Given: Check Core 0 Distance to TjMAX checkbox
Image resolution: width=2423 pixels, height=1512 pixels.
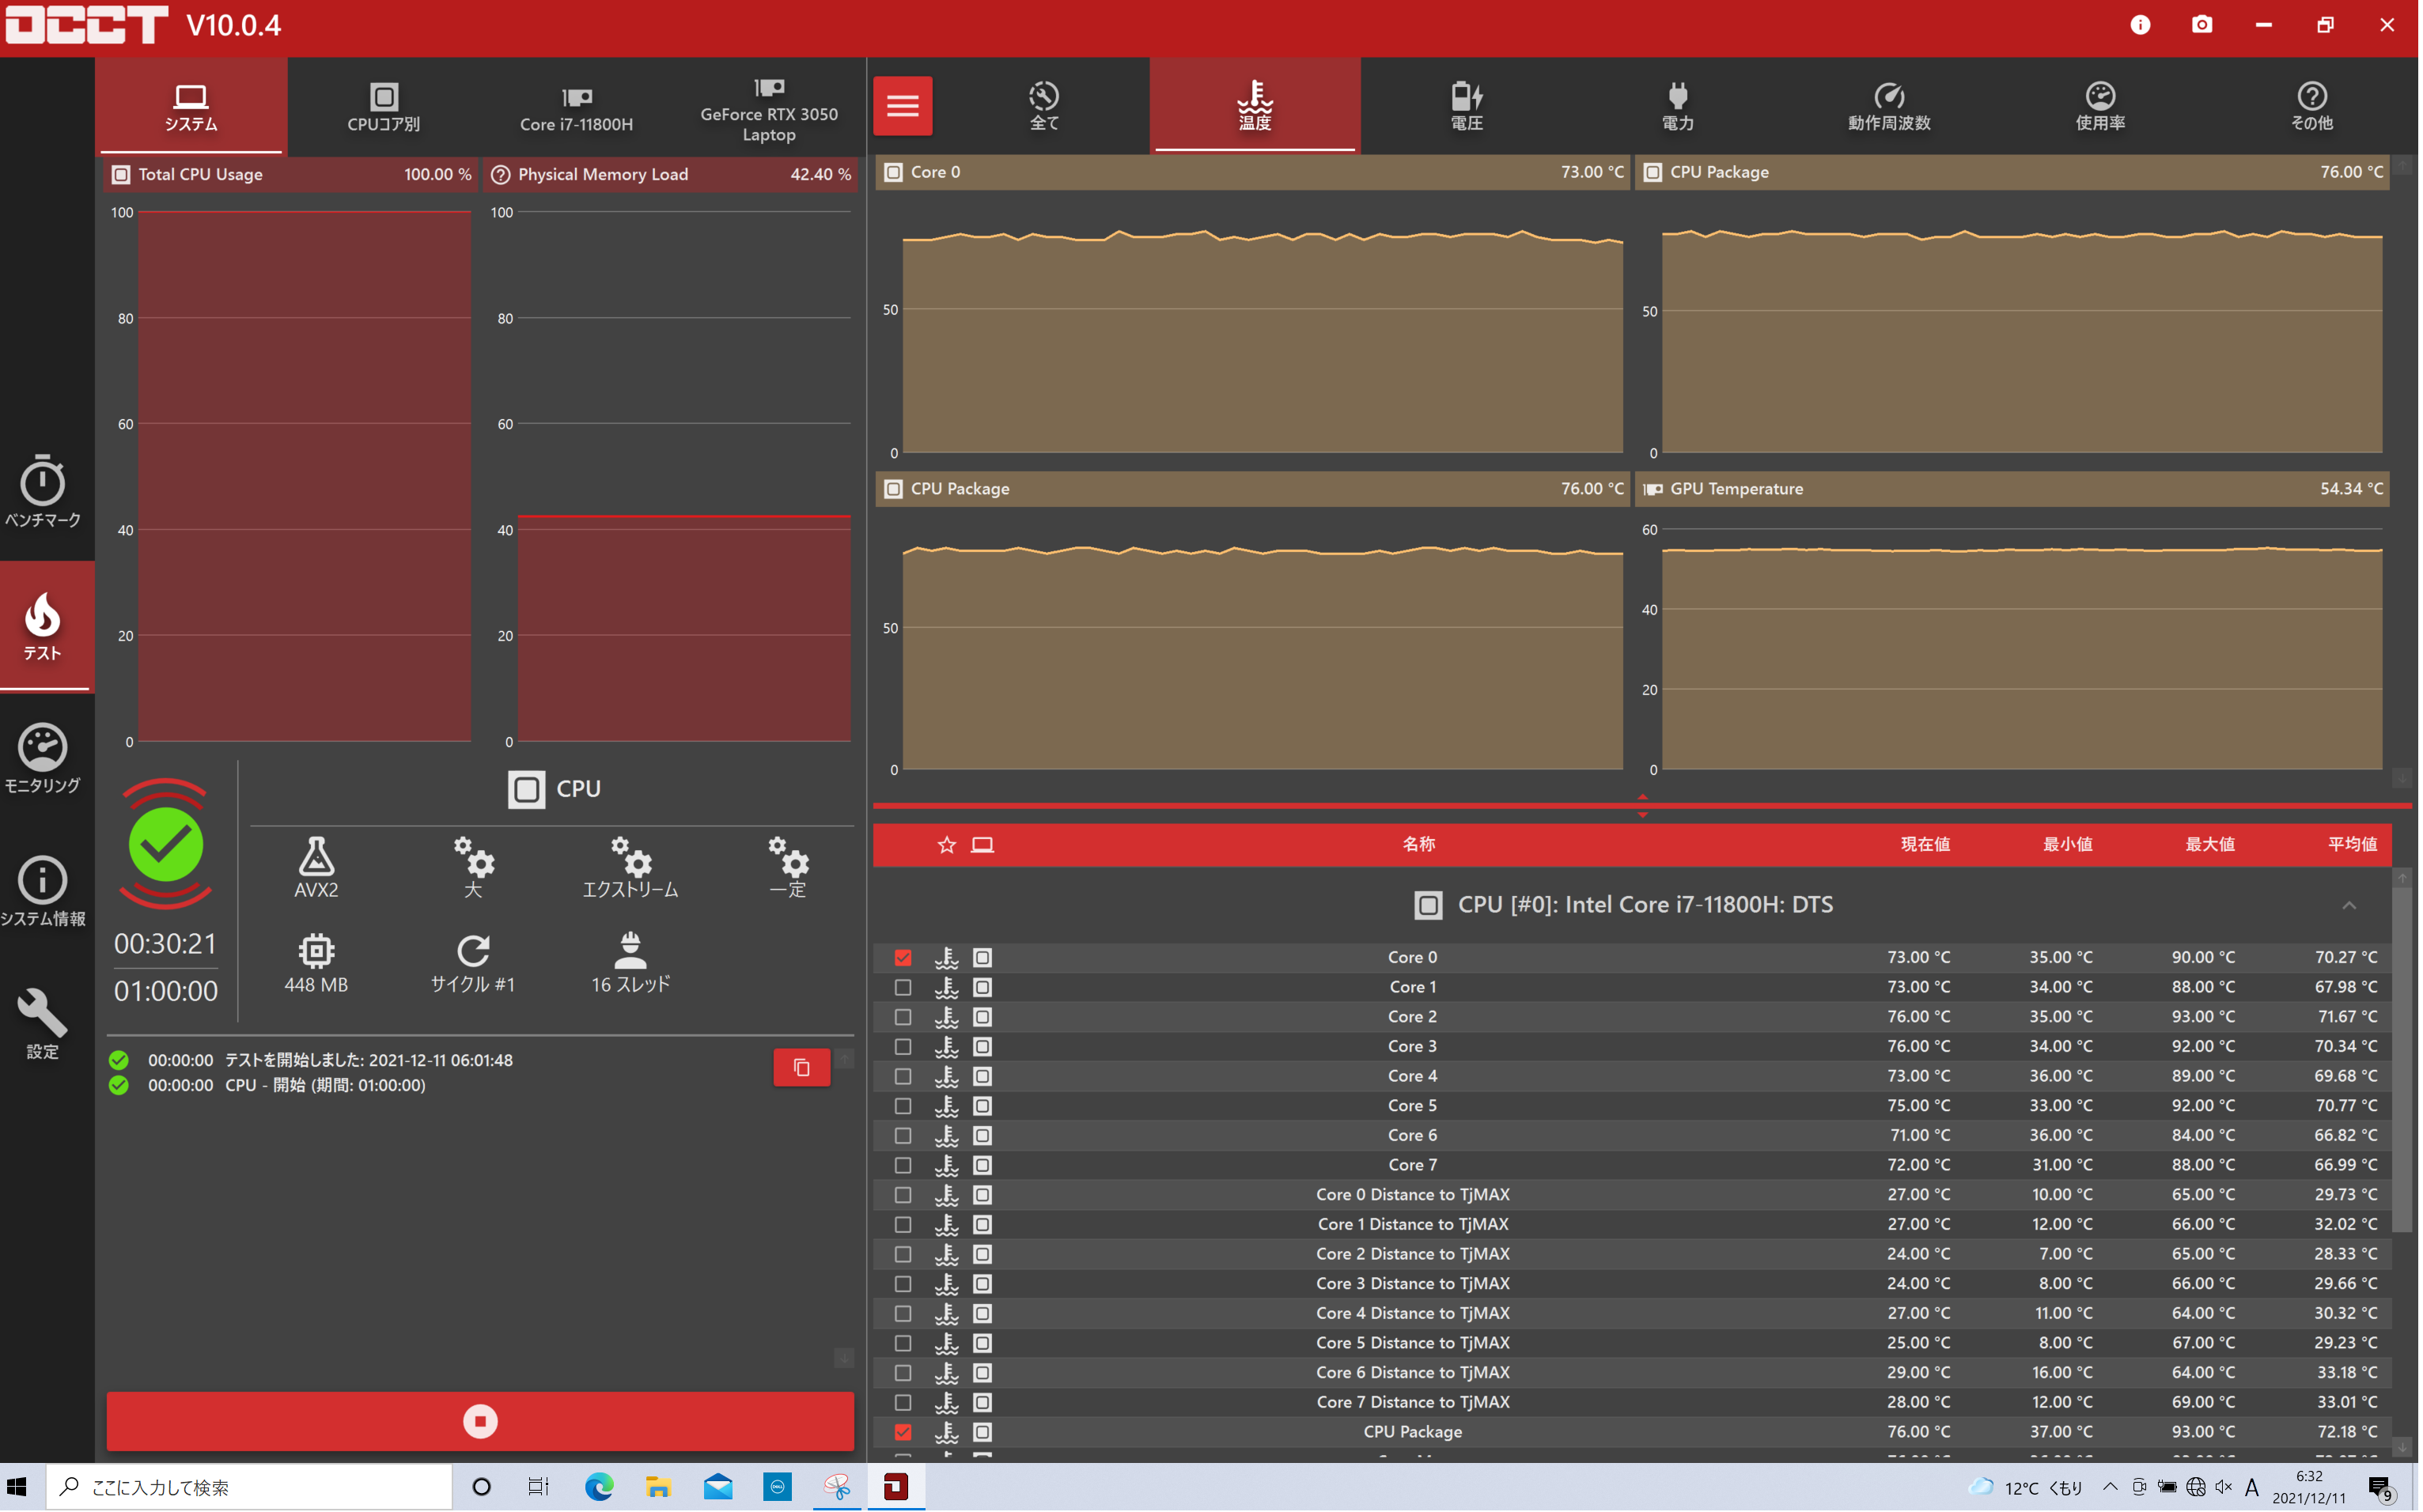Looking at the screenshot, I should tap(903, 1195).
